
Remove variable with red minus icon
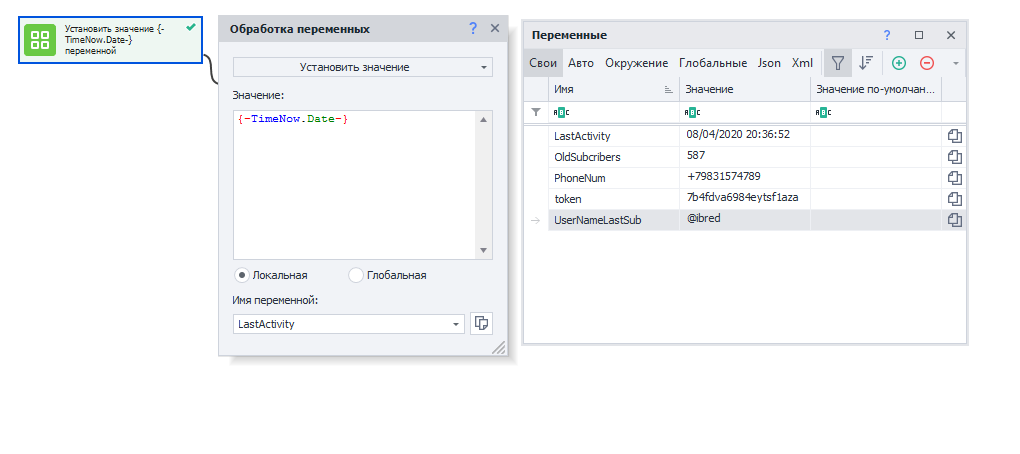[x=926, y=63]
